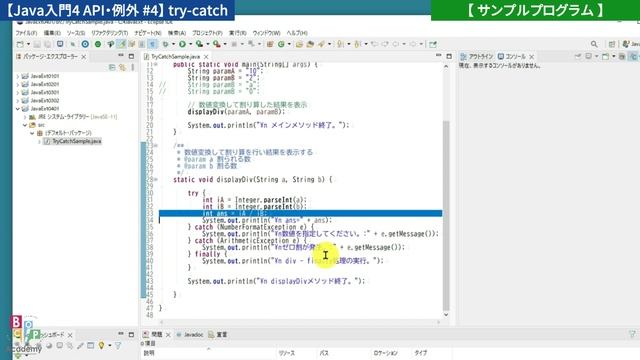640x360 pixels.
Task: Open the 検索(A) menu
Action: click(177, 33)
